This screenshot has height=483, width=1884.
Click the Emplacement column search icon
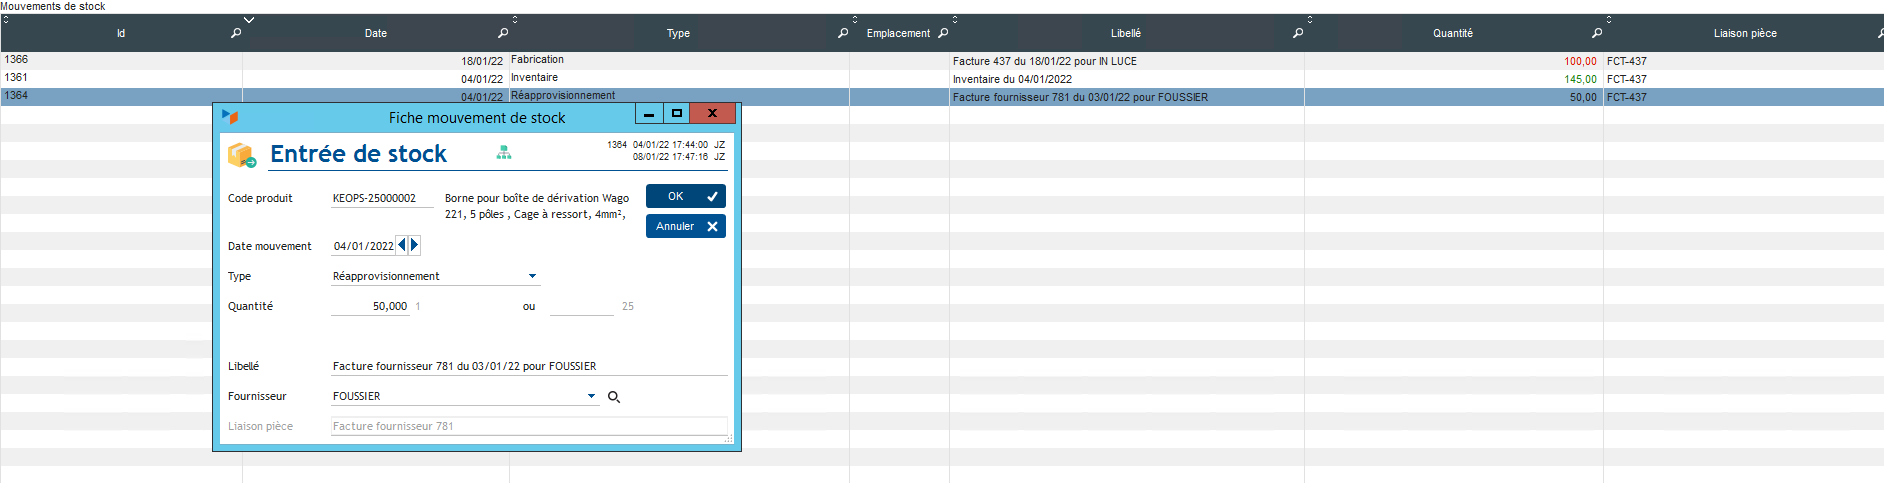click(x=943, y=33)
